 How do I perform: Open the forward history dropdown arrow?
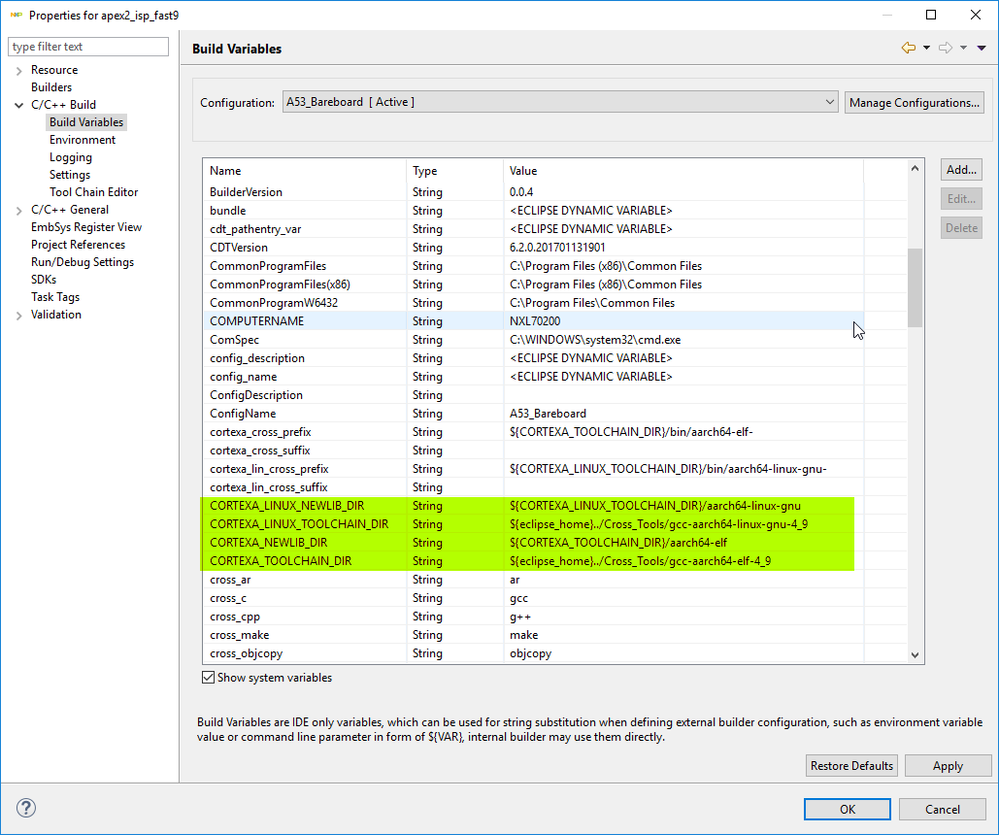(x=963, y=48)
